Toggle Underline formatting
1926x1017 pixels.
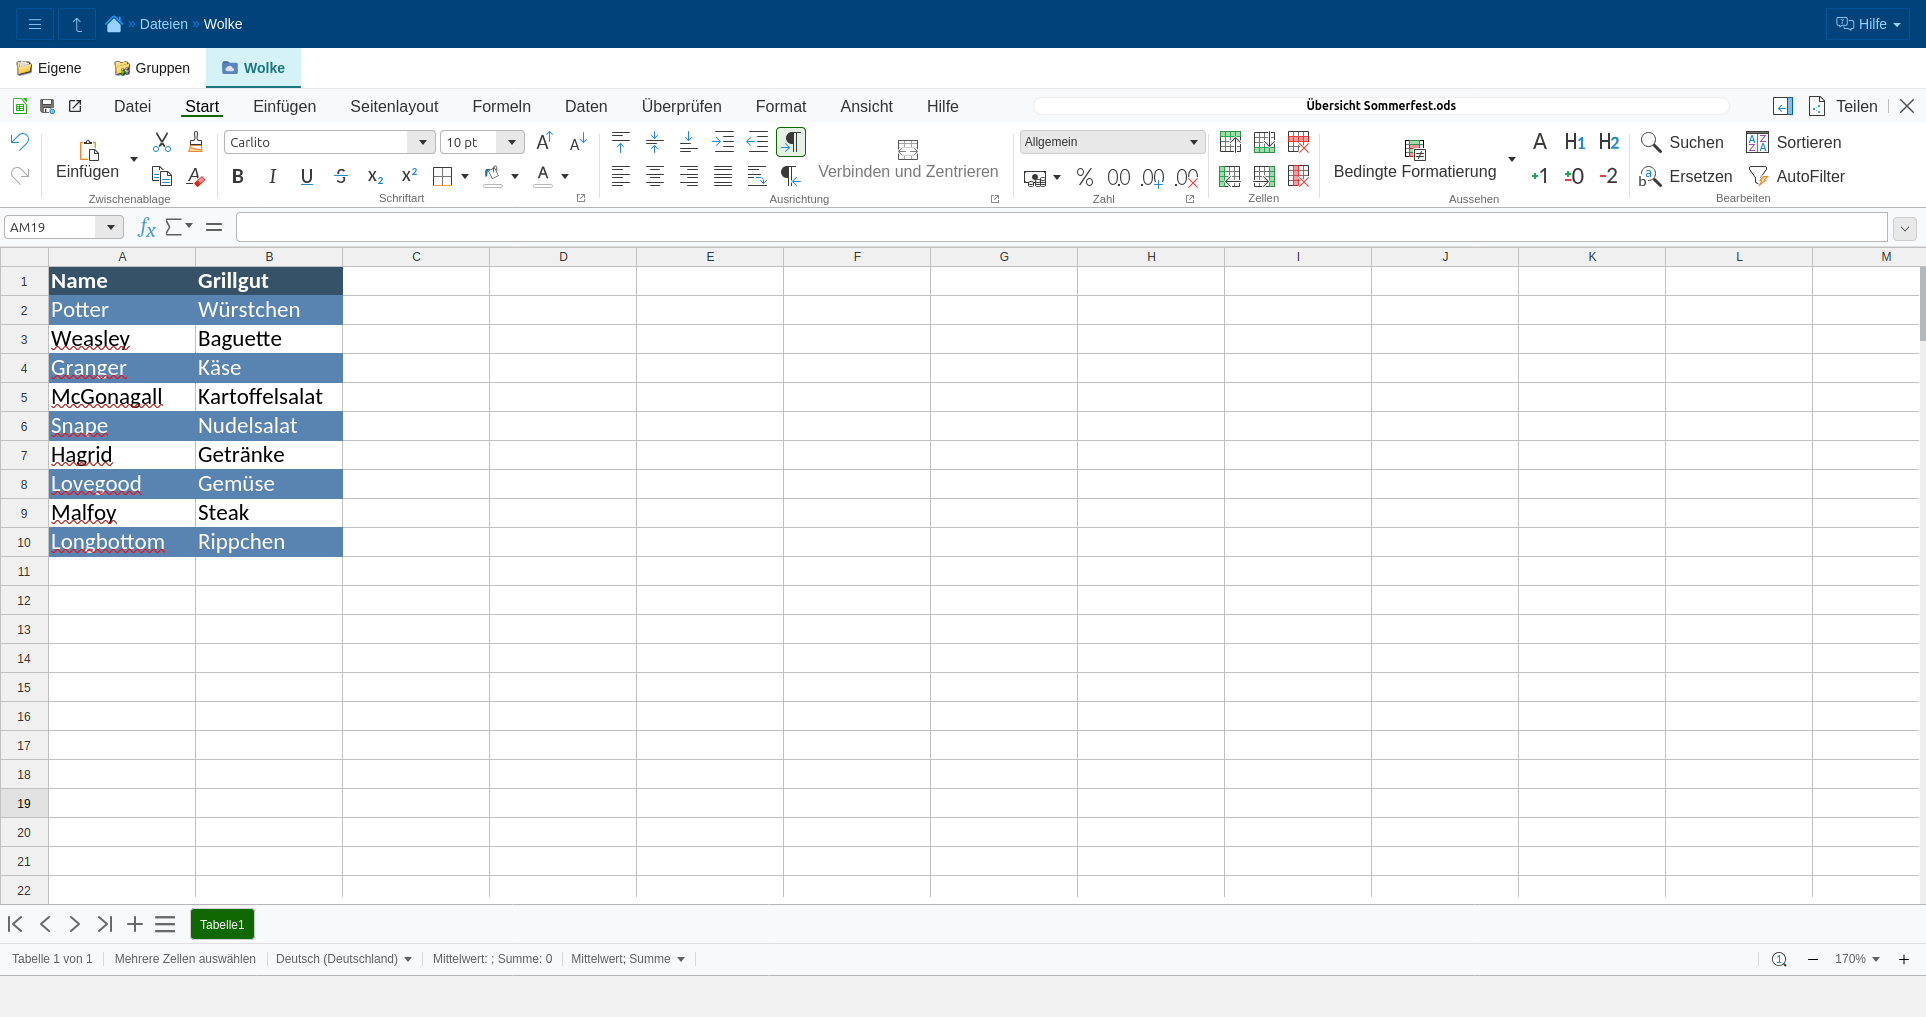[x=307, y=177]
